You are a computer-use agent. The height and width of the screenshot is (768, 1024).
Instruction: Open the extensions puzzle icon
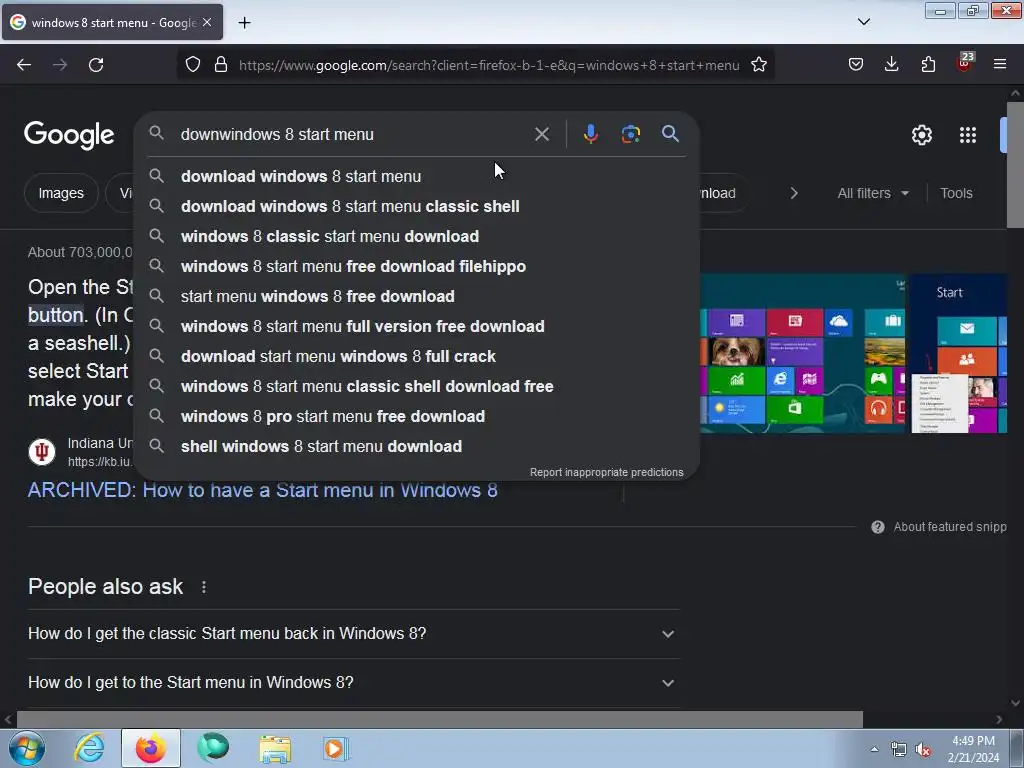coord(928,65)
